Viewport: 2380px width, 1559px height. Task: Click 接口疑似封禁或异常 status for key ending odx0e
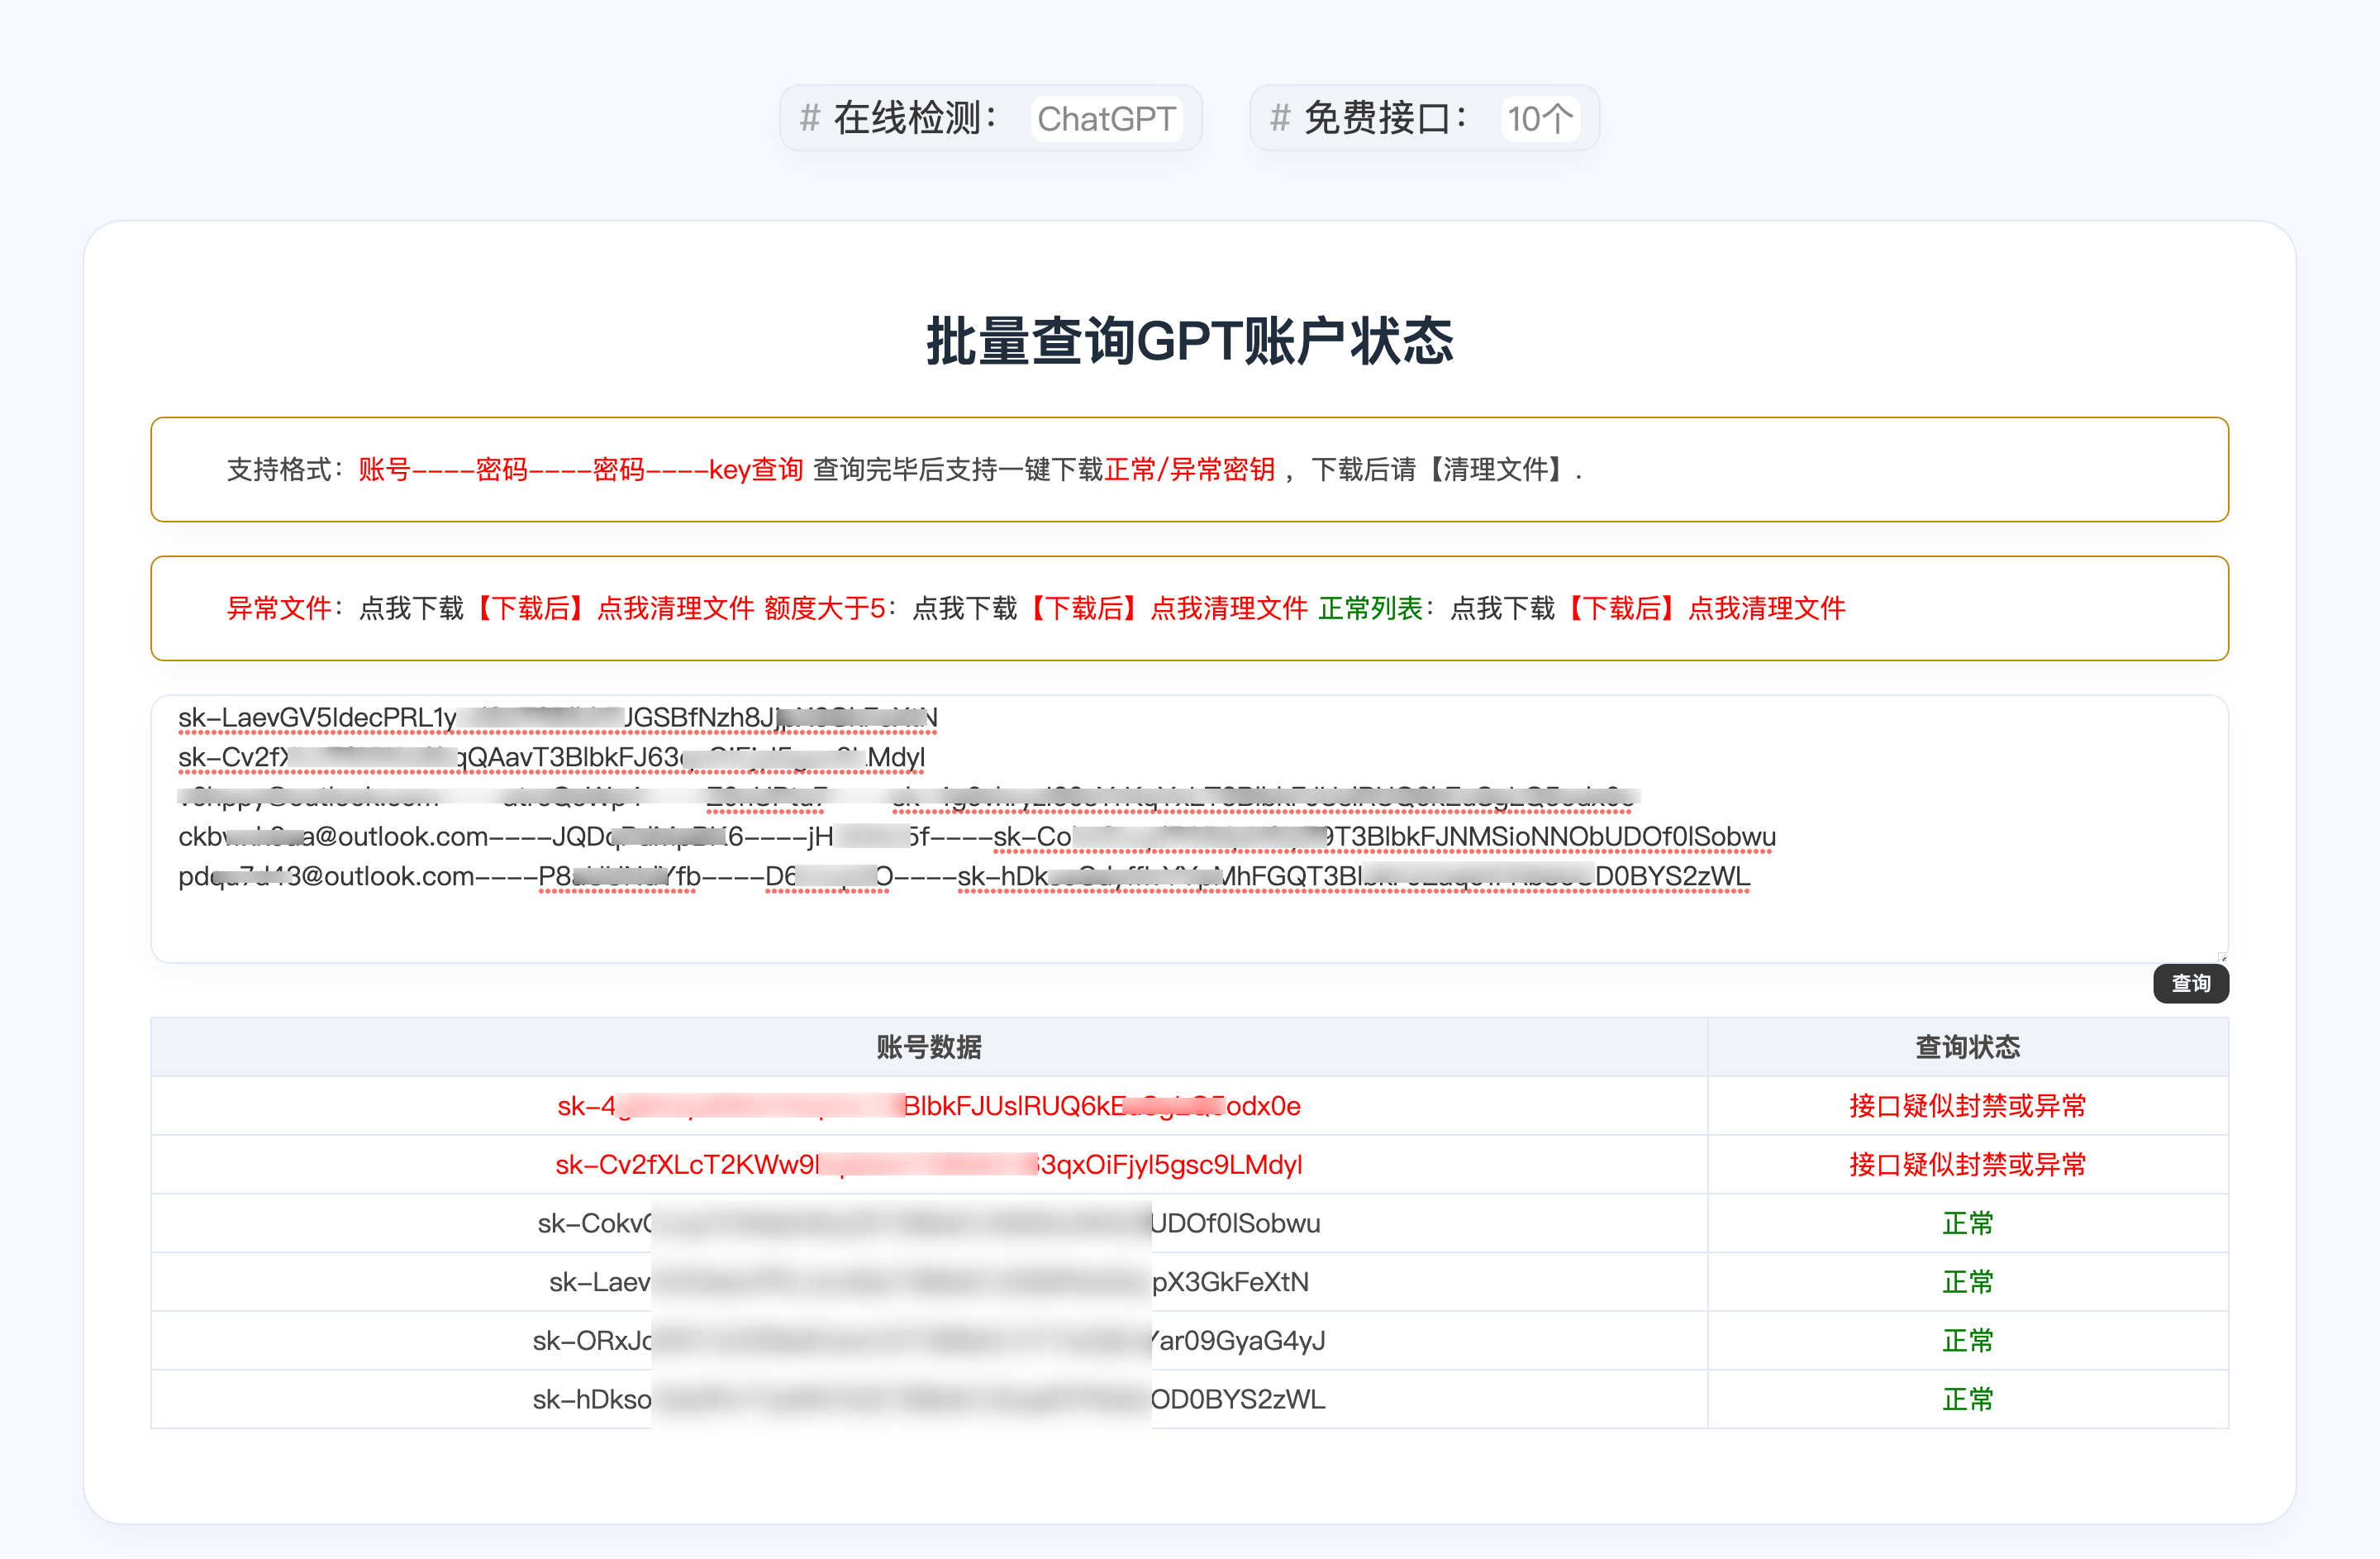coord(1968,1106)
